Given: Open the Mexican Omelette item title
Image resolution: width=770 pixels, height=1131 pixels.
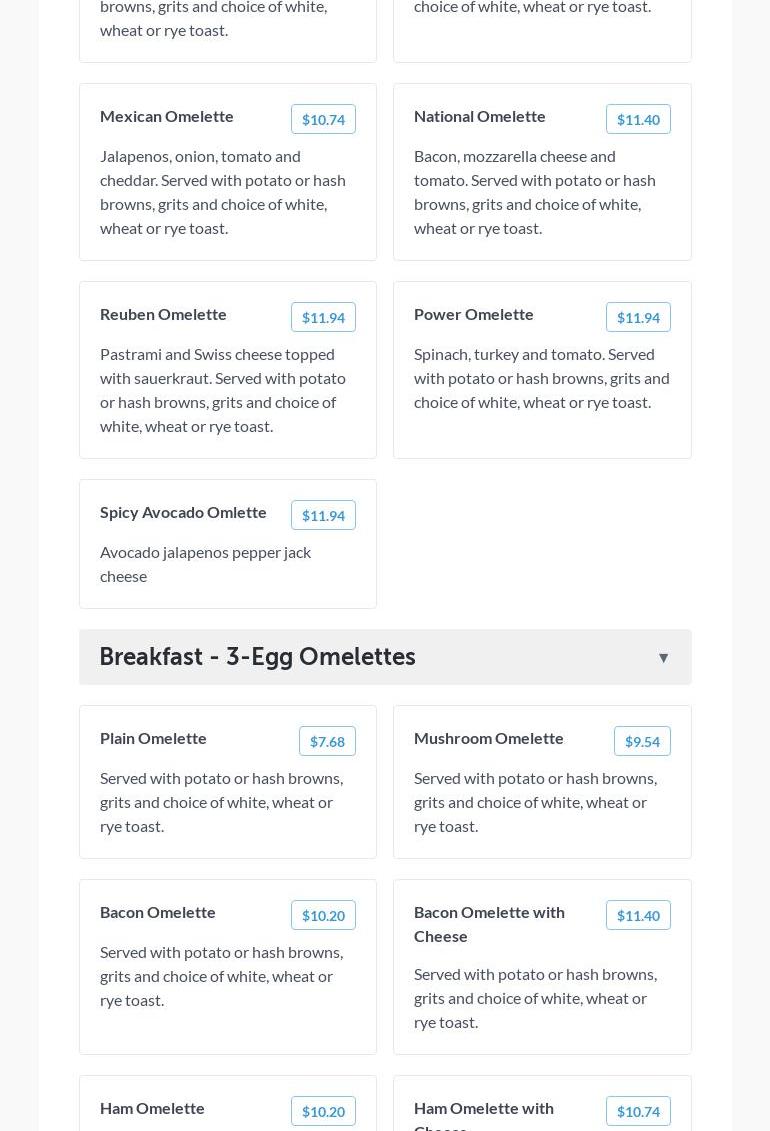Looking at the screenshot, I should (167, 116).
